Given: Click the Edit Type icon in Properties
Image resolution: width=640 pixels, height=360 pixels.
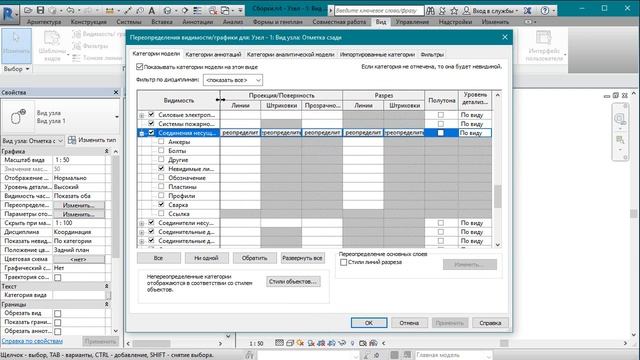Looking at the screenshot, I should 72,140.
